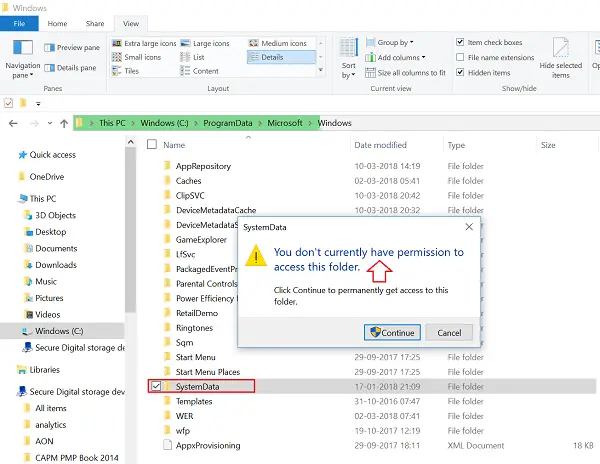This screenshot has width=600, height=464.
Task: Choose Content layout
Action: [200, 71]
